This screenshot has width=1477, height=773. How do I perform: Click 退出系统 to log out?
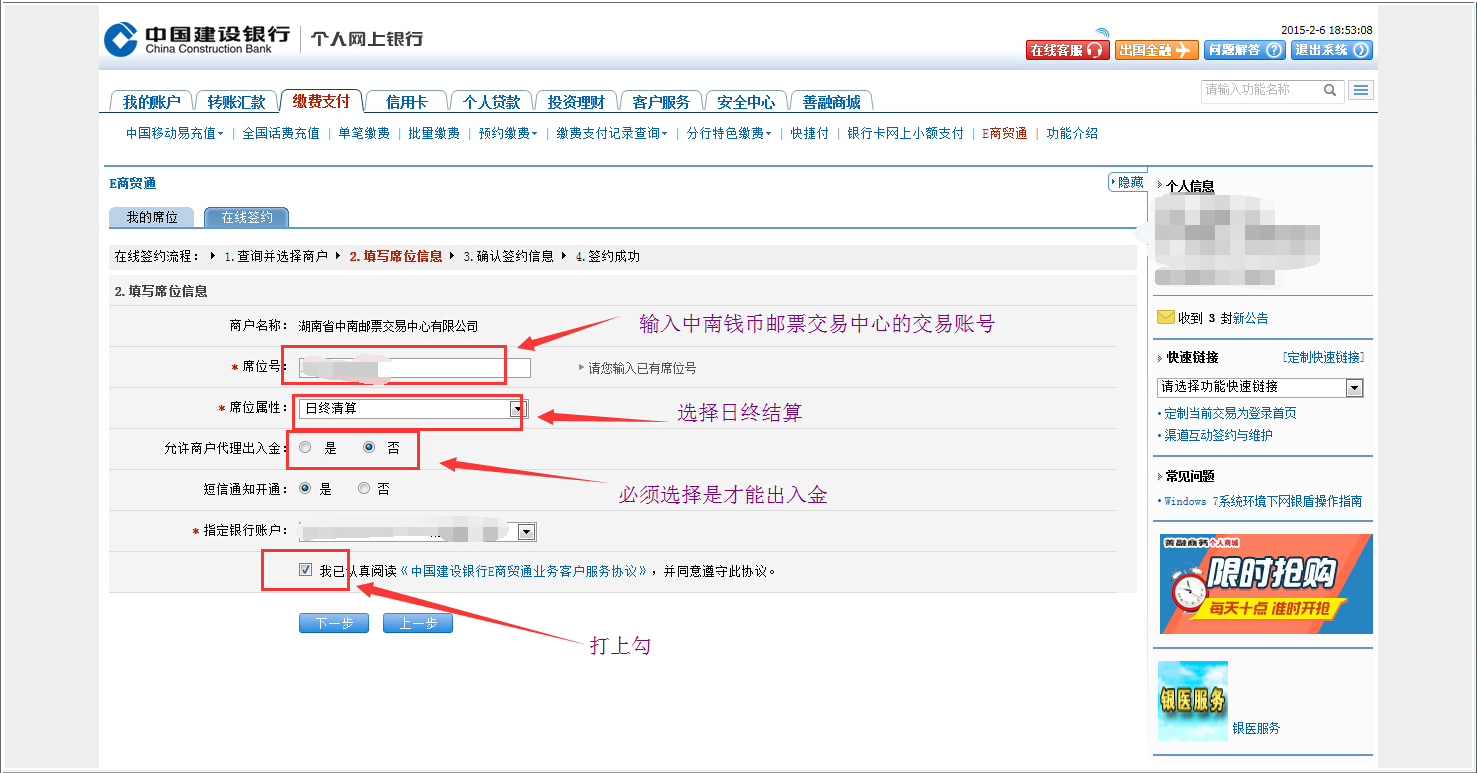(1331, 50)
